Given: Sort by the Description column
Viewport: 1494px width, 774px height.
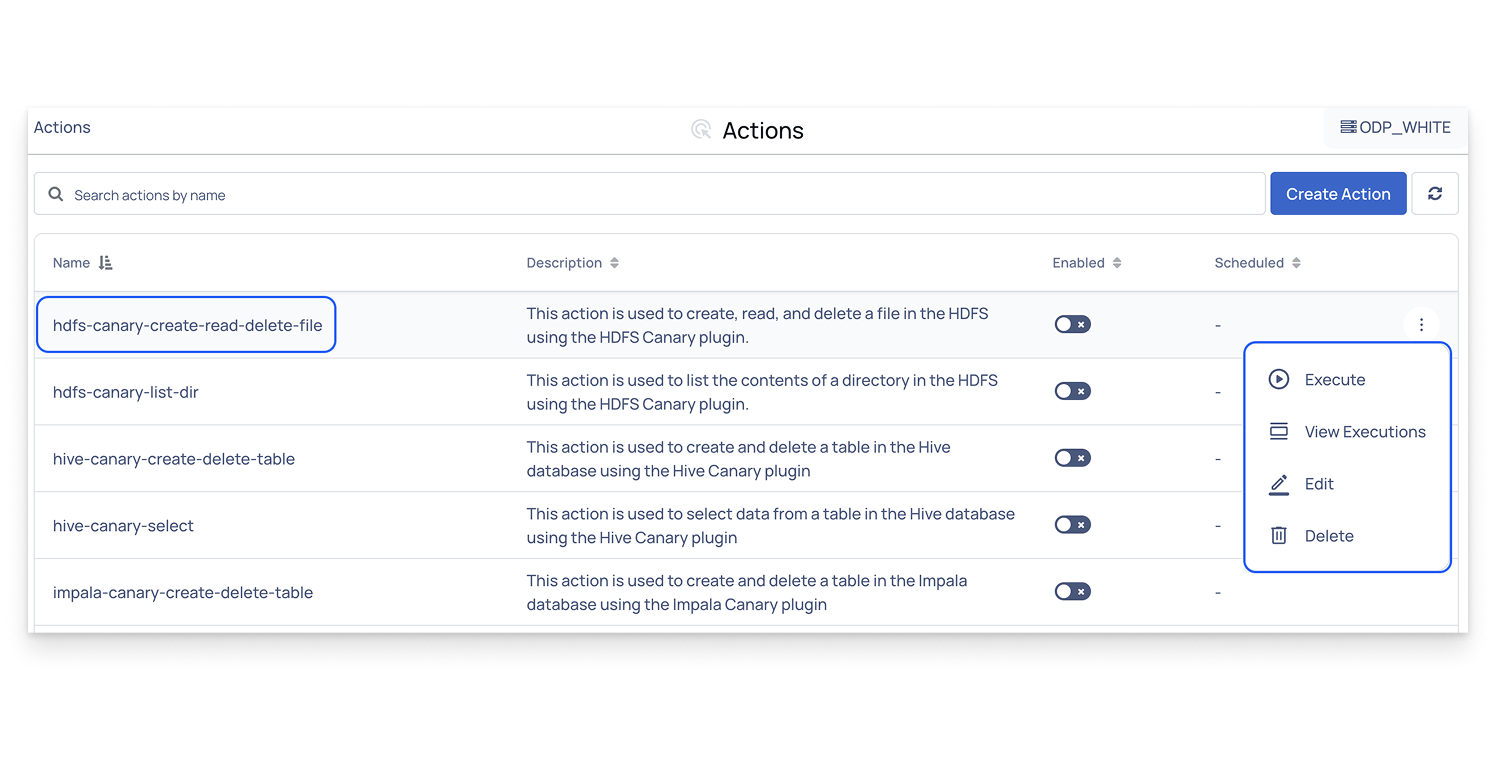Looking at the screenshot, I should coord(614,263).
